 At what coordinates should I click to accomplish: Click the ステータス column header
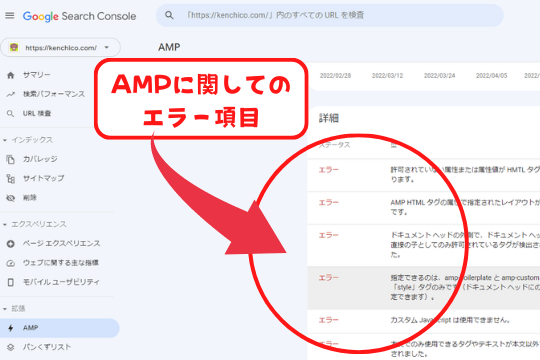point(334,145)
